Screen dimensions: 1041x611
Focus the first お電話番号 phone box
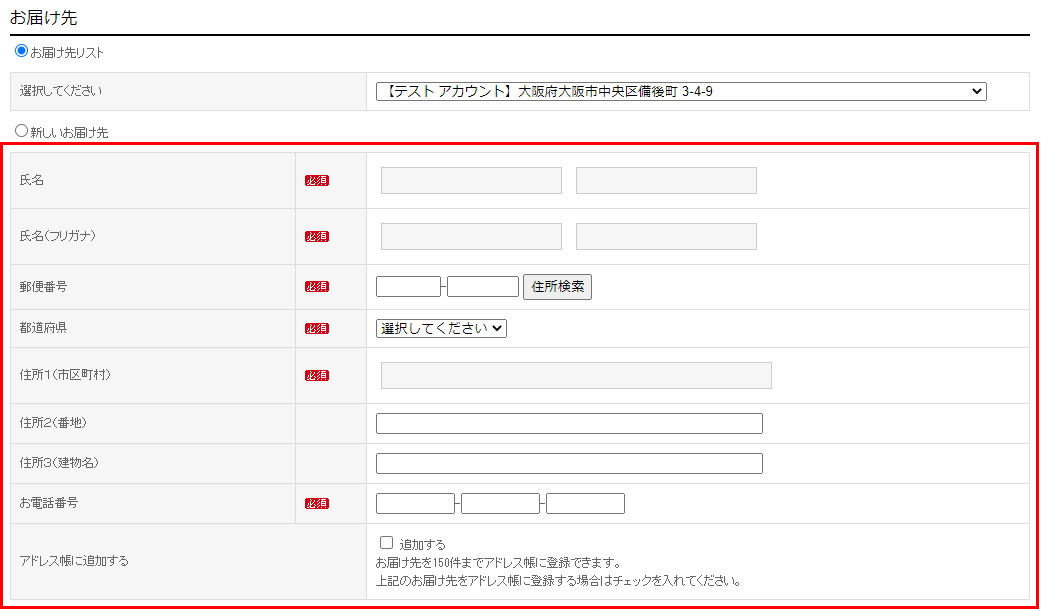[x=415, y=504]
